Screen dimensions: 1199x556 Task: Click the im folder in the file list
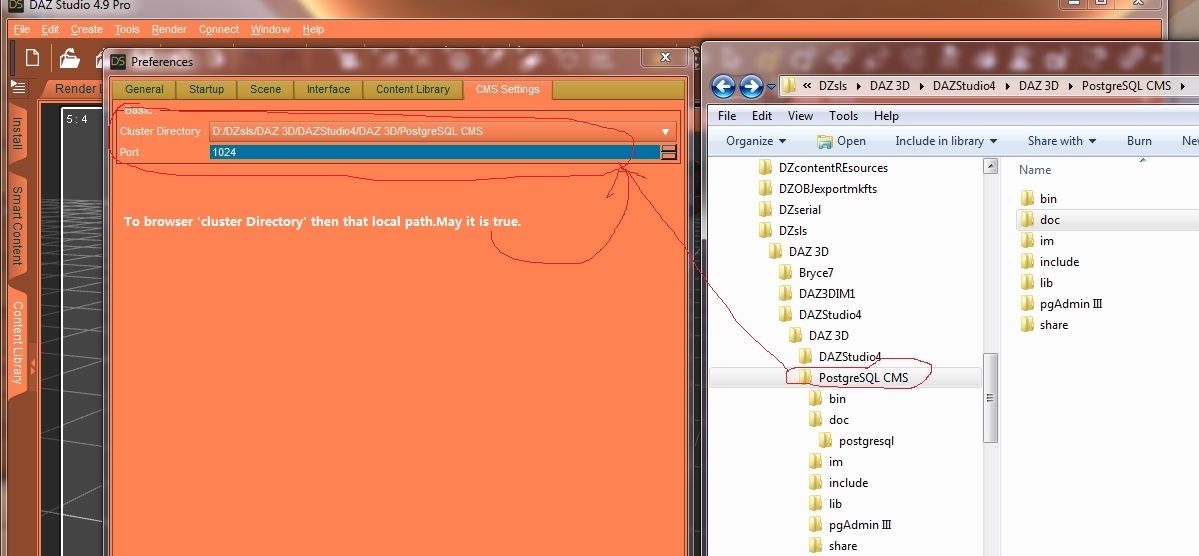coord(1037,241)
